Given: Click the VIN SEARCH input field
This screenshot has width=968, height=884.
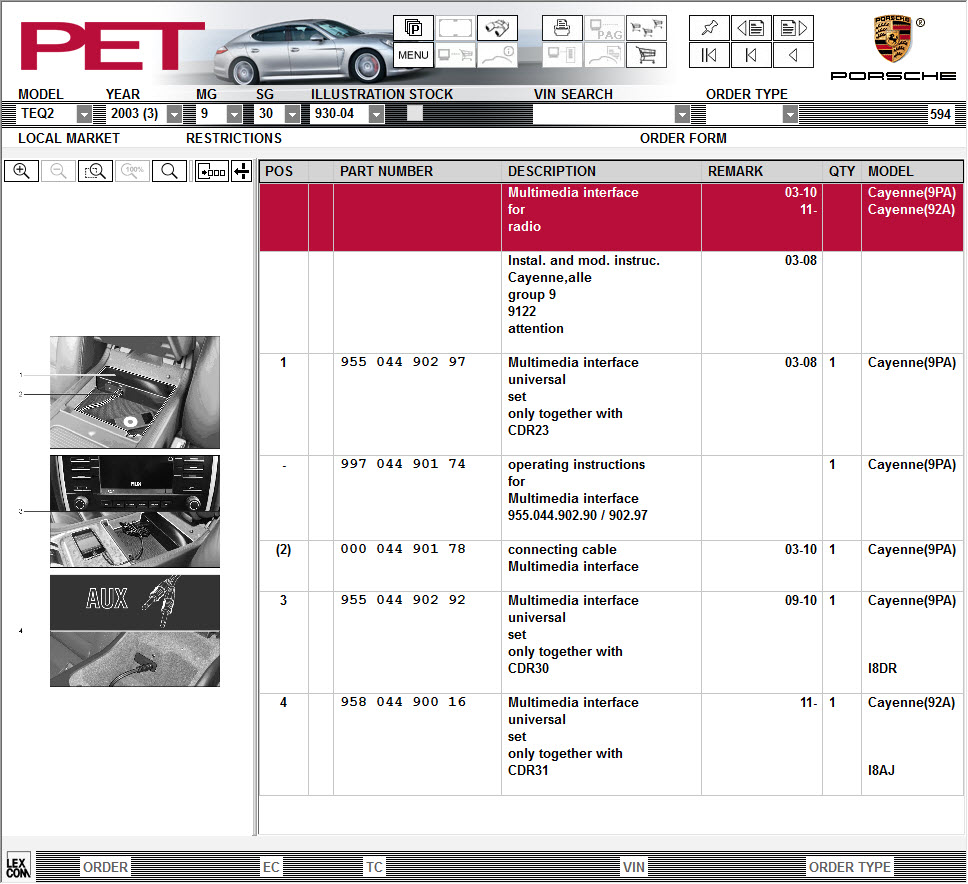Looking at the screenshot, I should point(604,114).
